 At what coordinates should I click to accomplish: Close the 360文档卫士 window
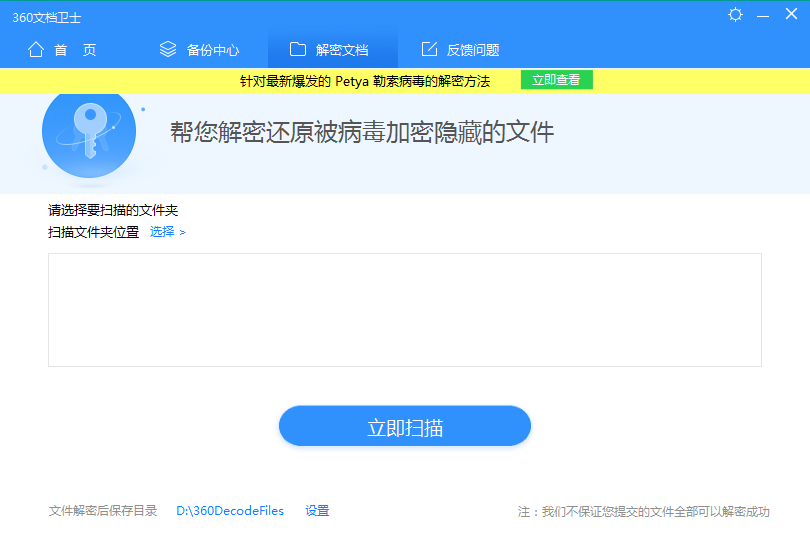(x=791, y=15)
